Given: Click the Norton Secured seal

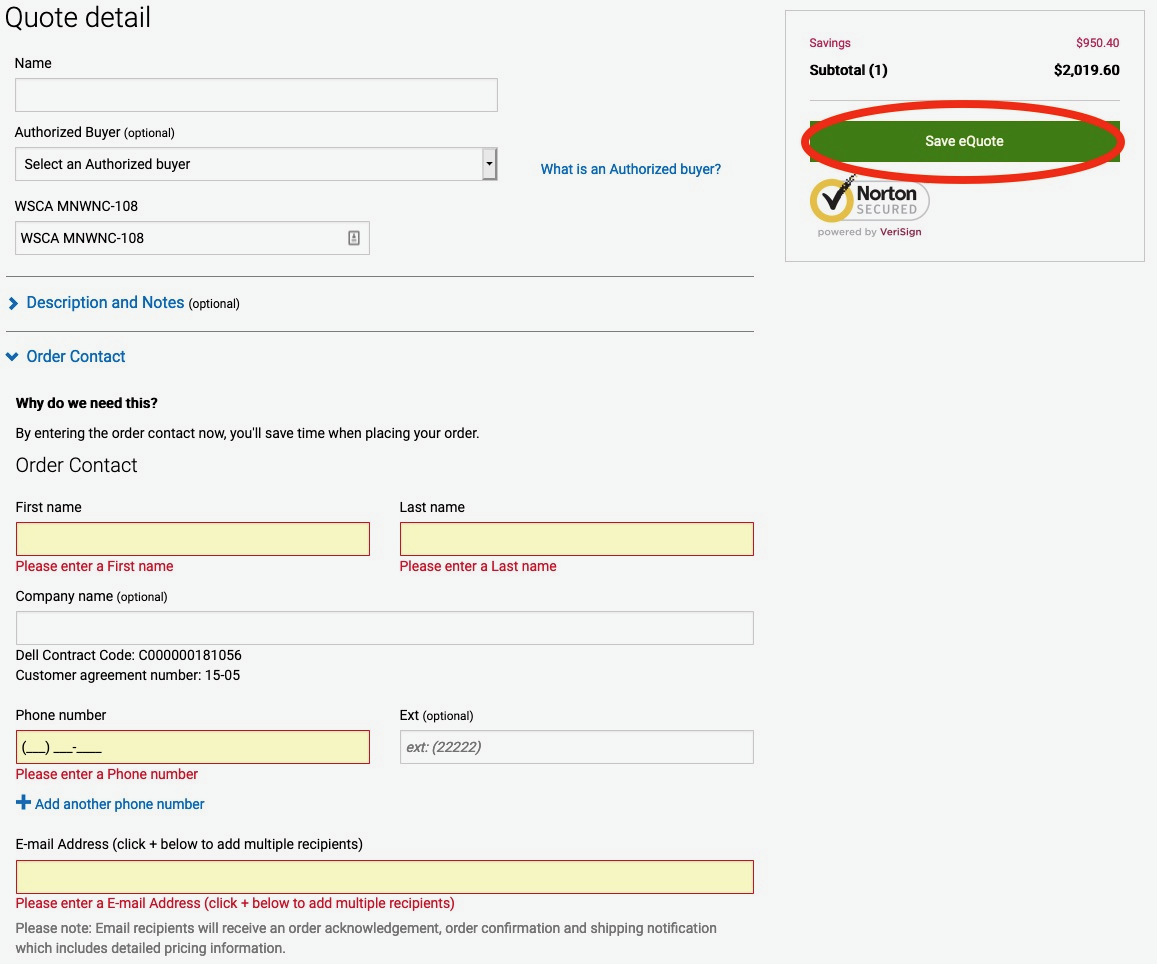Looking at the screenshot, I should click(x=869, y=200).
